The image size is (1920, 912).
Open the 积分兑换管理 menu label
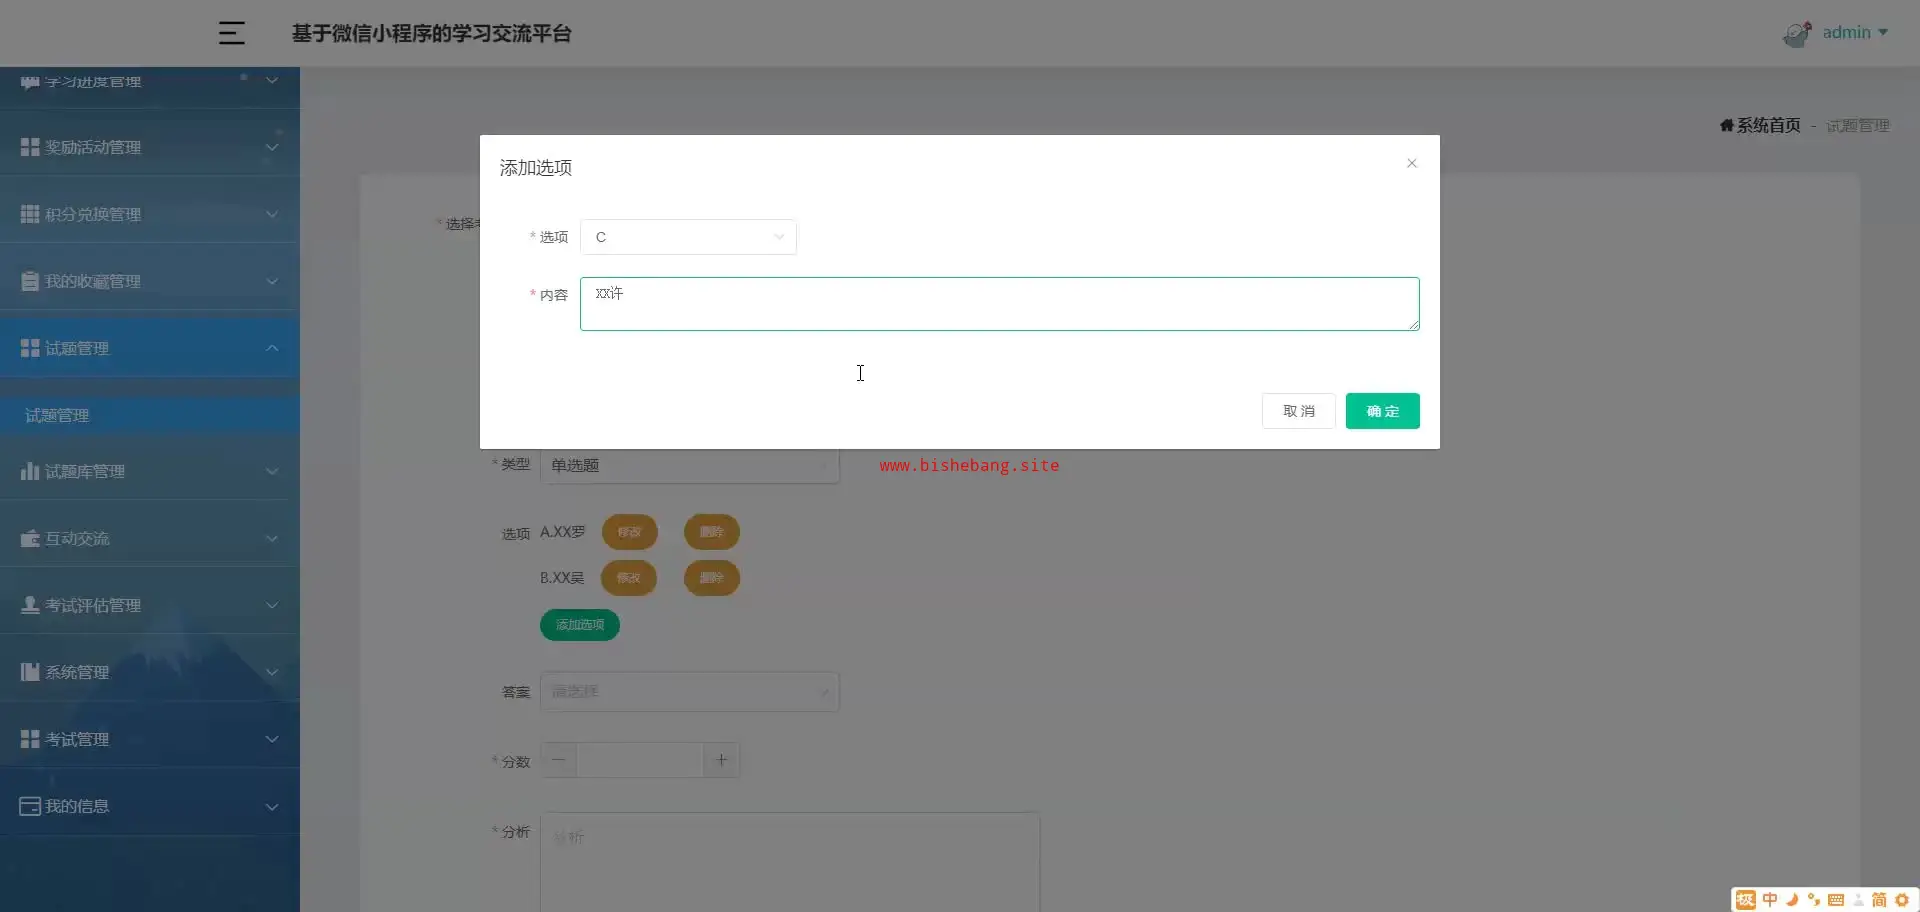93,214
